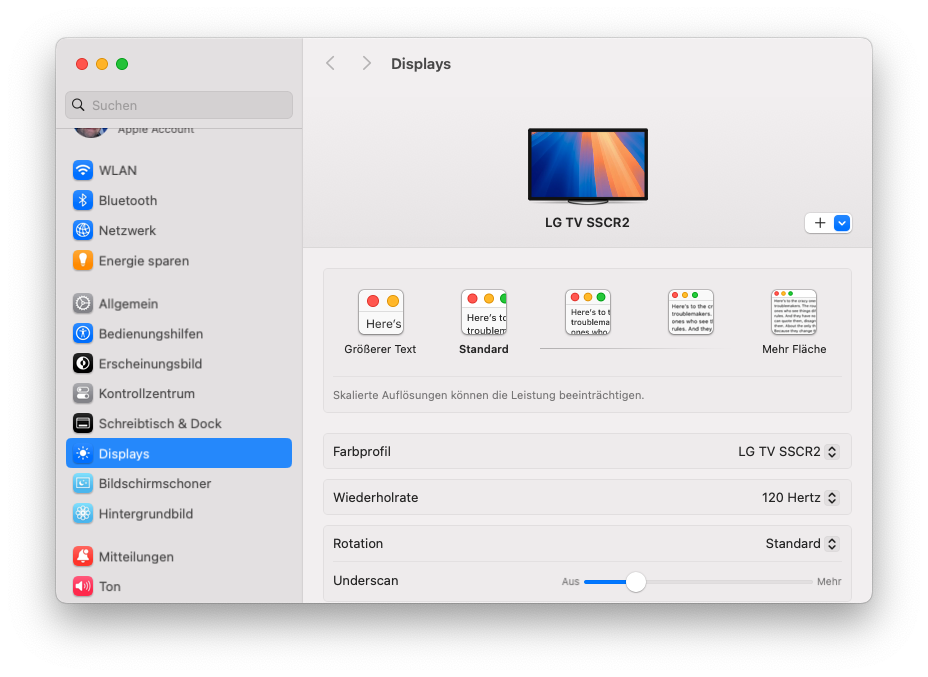Open the Bluetooth settings pane
The width and height of the screenshot is (928, 677).
[x=179, y=201]
